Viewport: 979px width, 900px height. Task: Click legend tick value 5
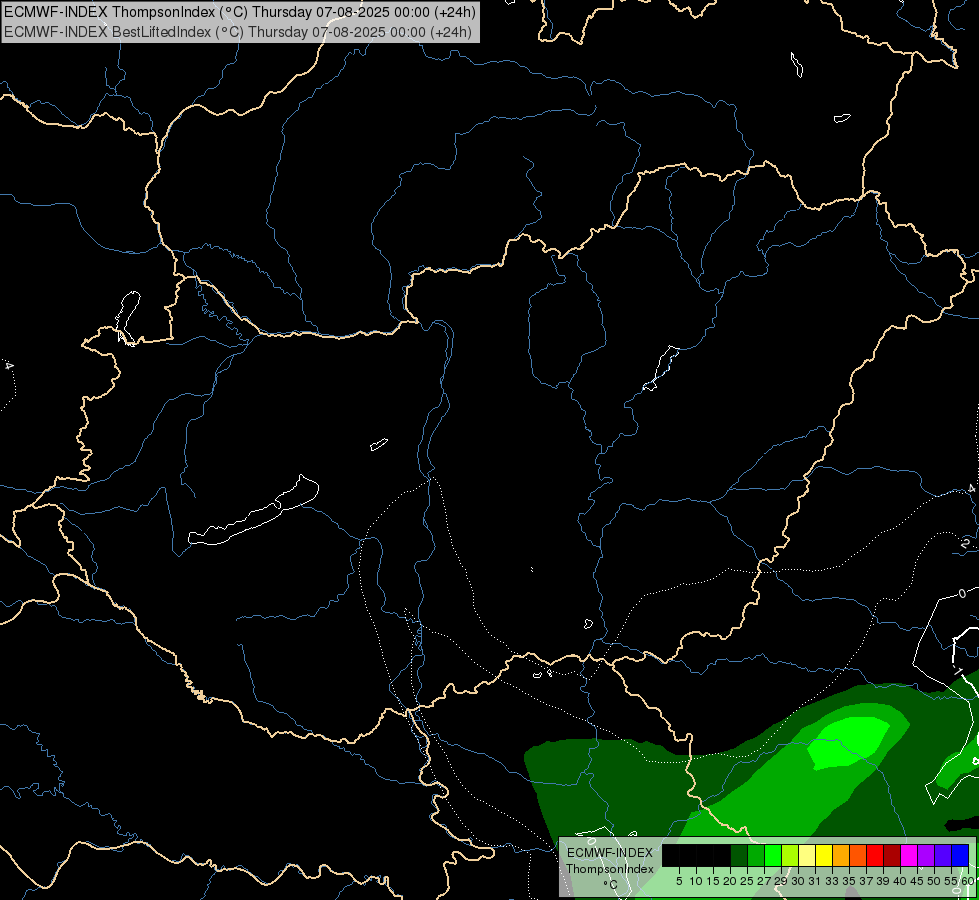click(679, 881)
